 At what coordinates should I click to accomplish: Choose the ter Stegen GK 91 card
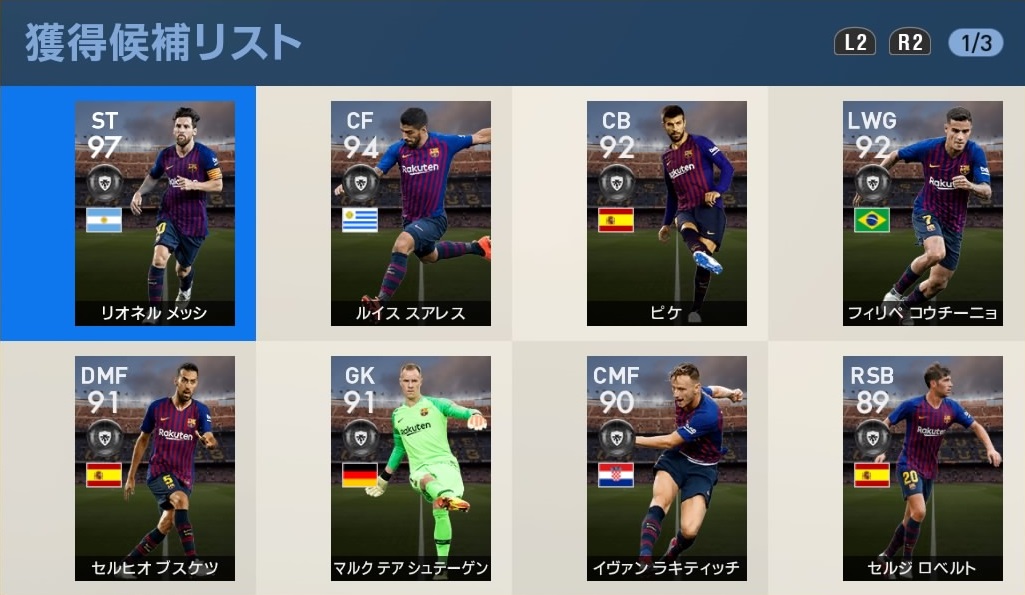[x=411, y=468]
